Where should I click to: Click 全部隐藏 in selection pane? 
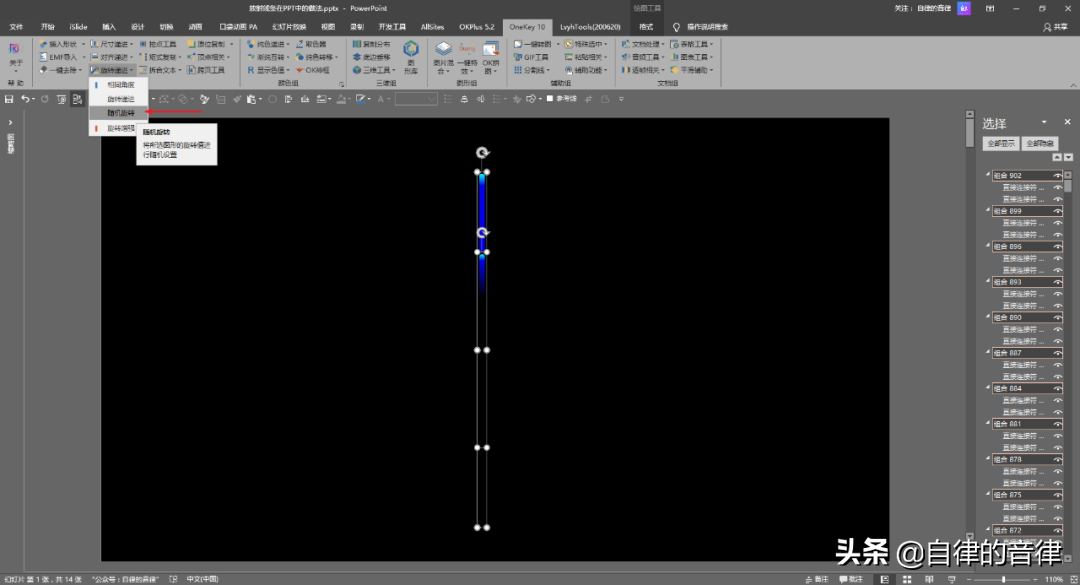(x=1039, y=143)
